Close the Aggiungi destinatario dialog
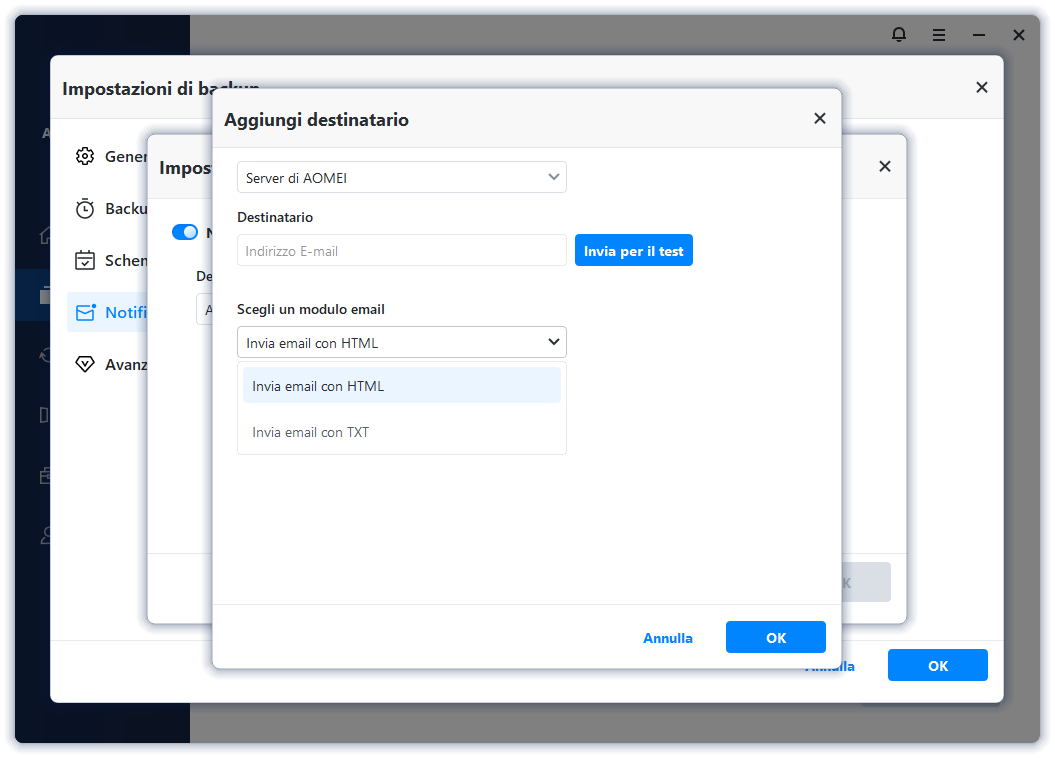 pos(820,118)
